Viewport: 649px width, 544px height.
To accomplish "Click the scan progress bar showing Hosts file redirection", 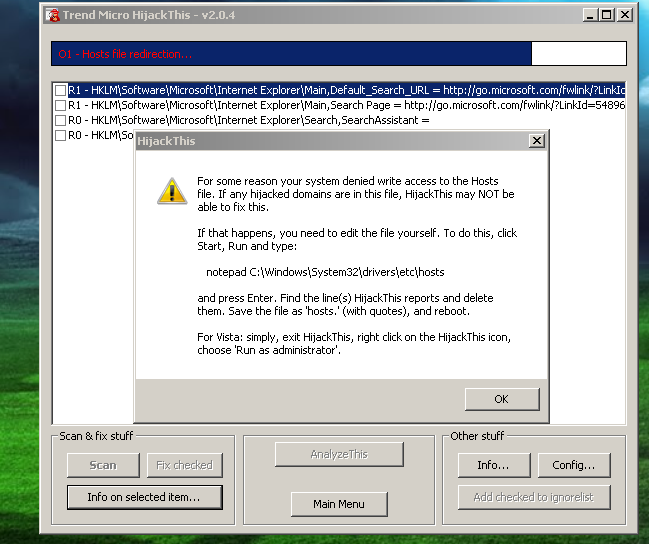I will click(x=339, y=54).
